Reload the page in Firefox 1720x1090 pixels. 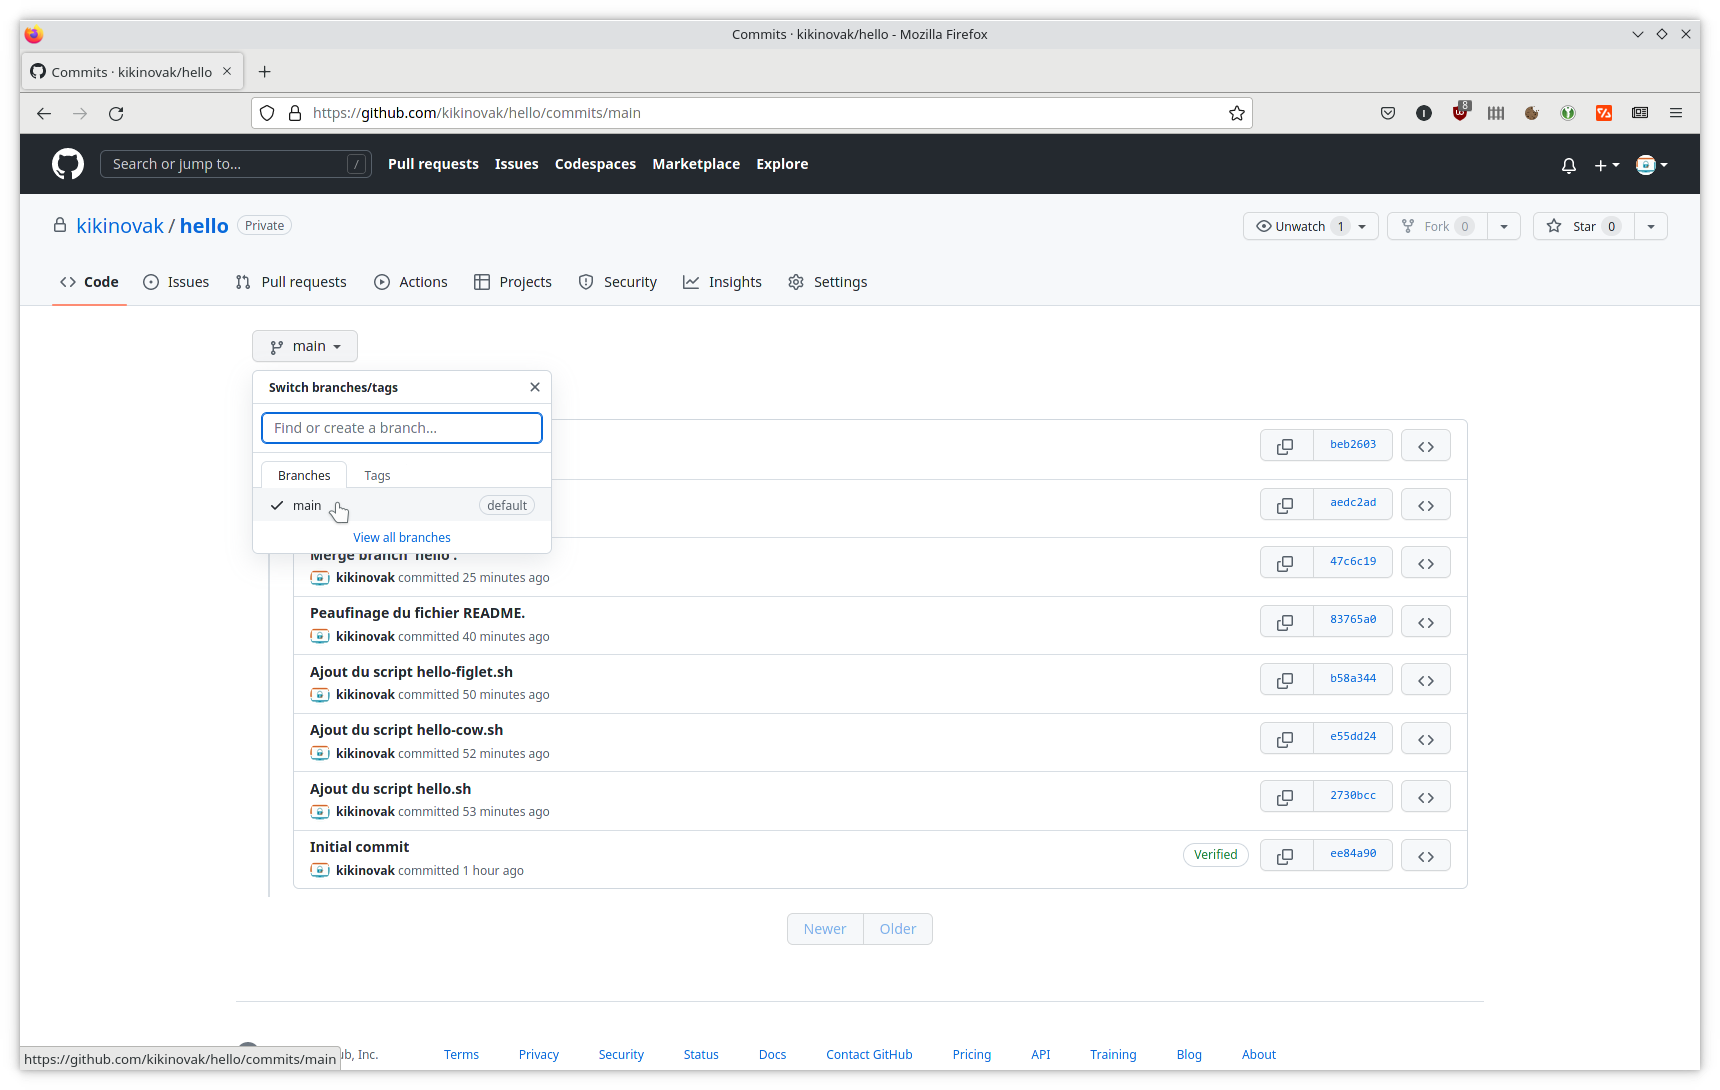(x=116, y=113)
